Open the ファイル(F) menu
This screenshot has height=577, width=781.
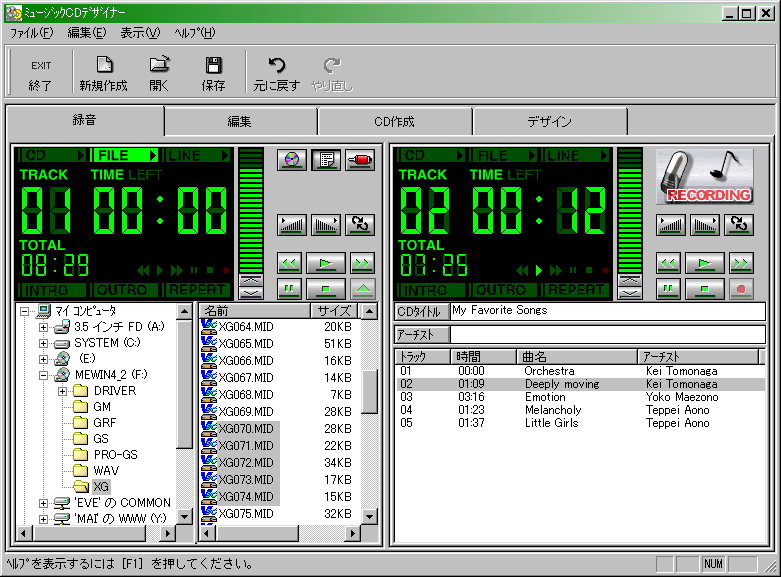coord(31,33)
